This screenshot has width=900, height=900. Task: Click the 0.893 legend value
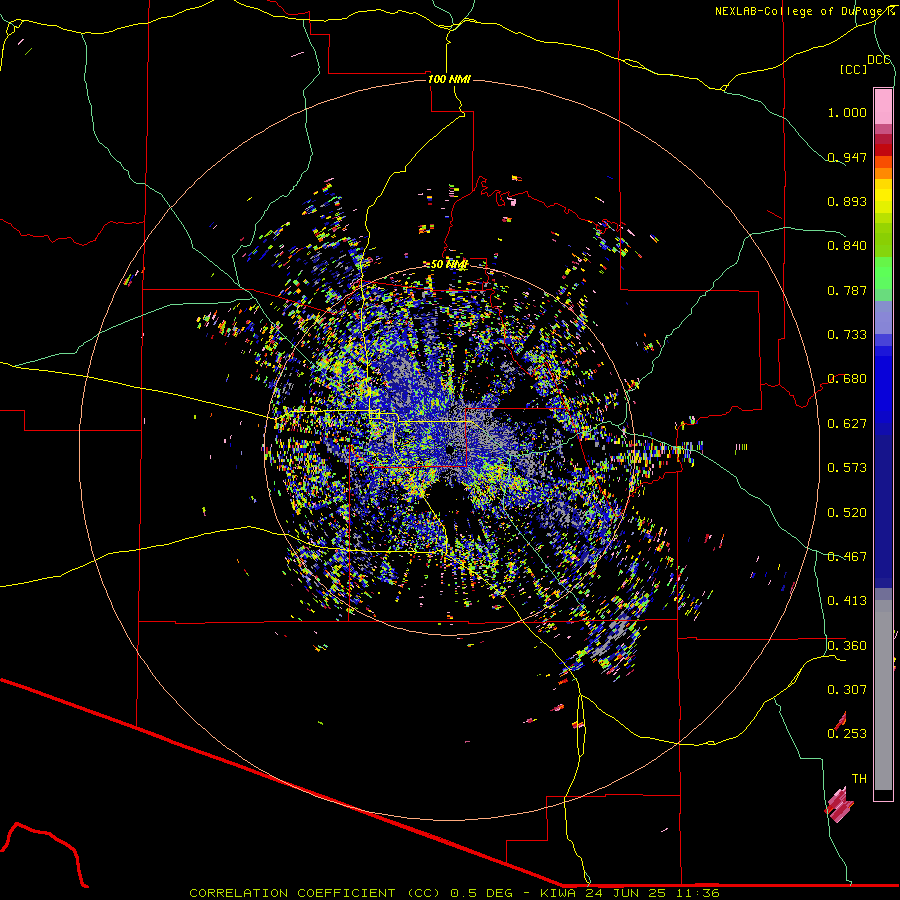click(x=847, y=201)
